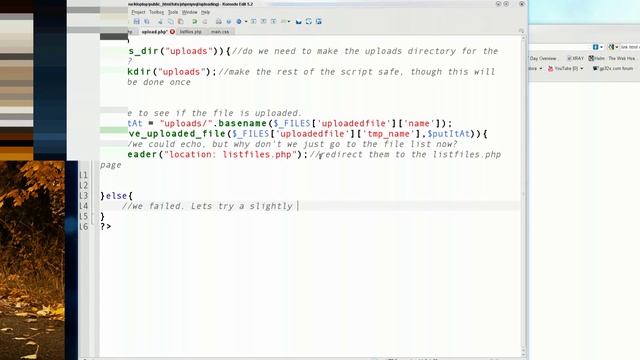Click the full screen toolbar icon
Image resolution: width=640 pixels, height=360 pixels.
point(309,21)
